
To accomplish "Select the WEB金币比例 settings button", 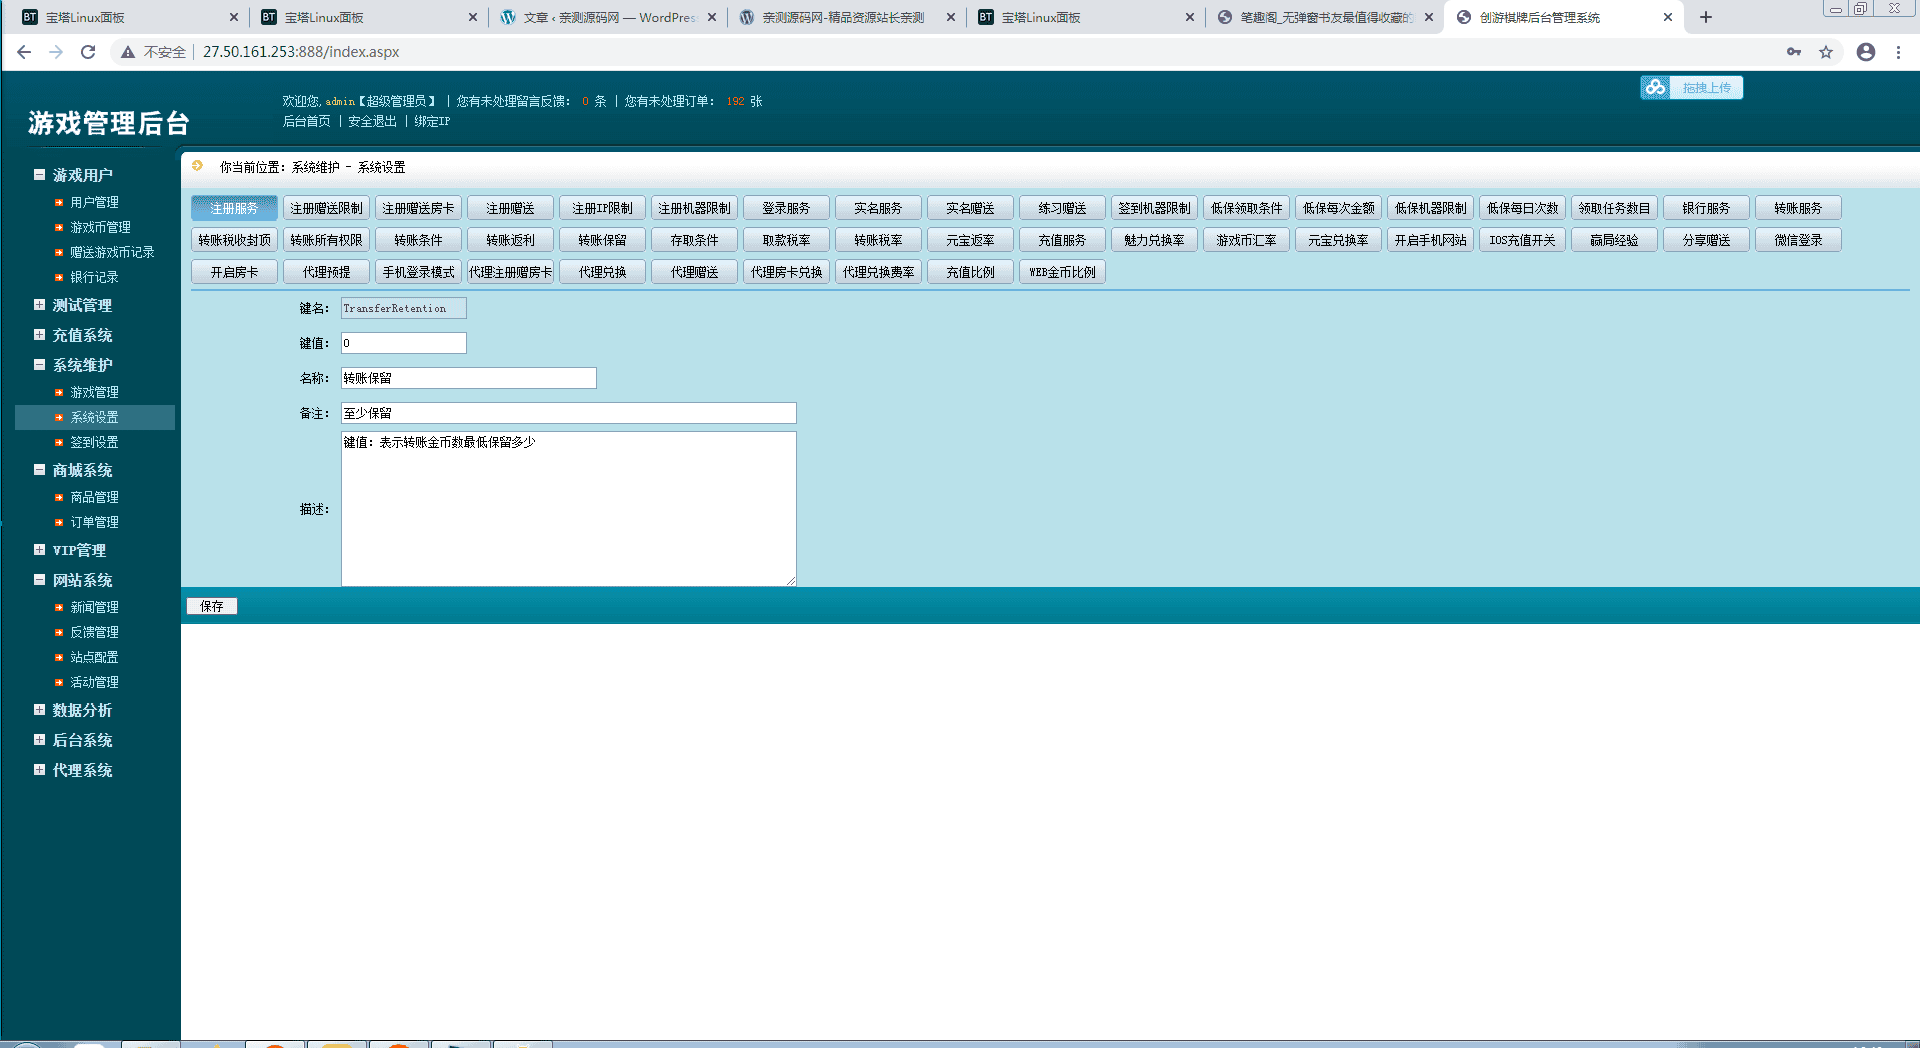I will tap(1062, 272).
